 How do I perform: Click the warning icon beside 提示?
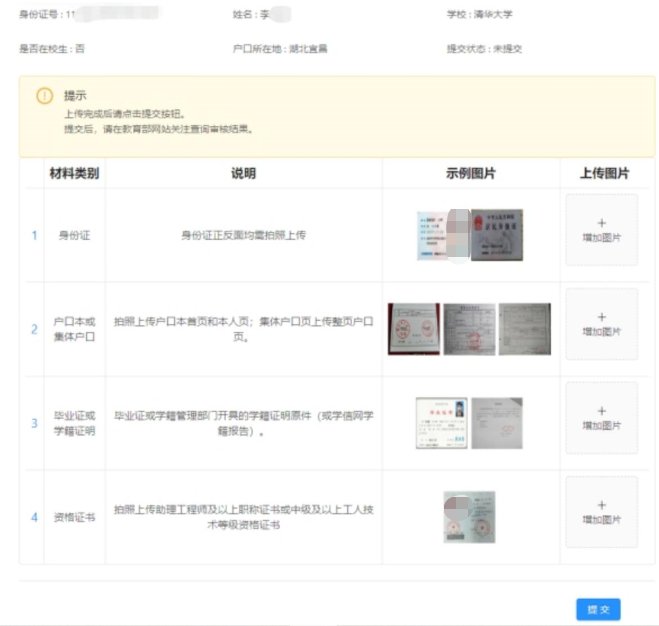pyautogui.click(x=44, y=96)
